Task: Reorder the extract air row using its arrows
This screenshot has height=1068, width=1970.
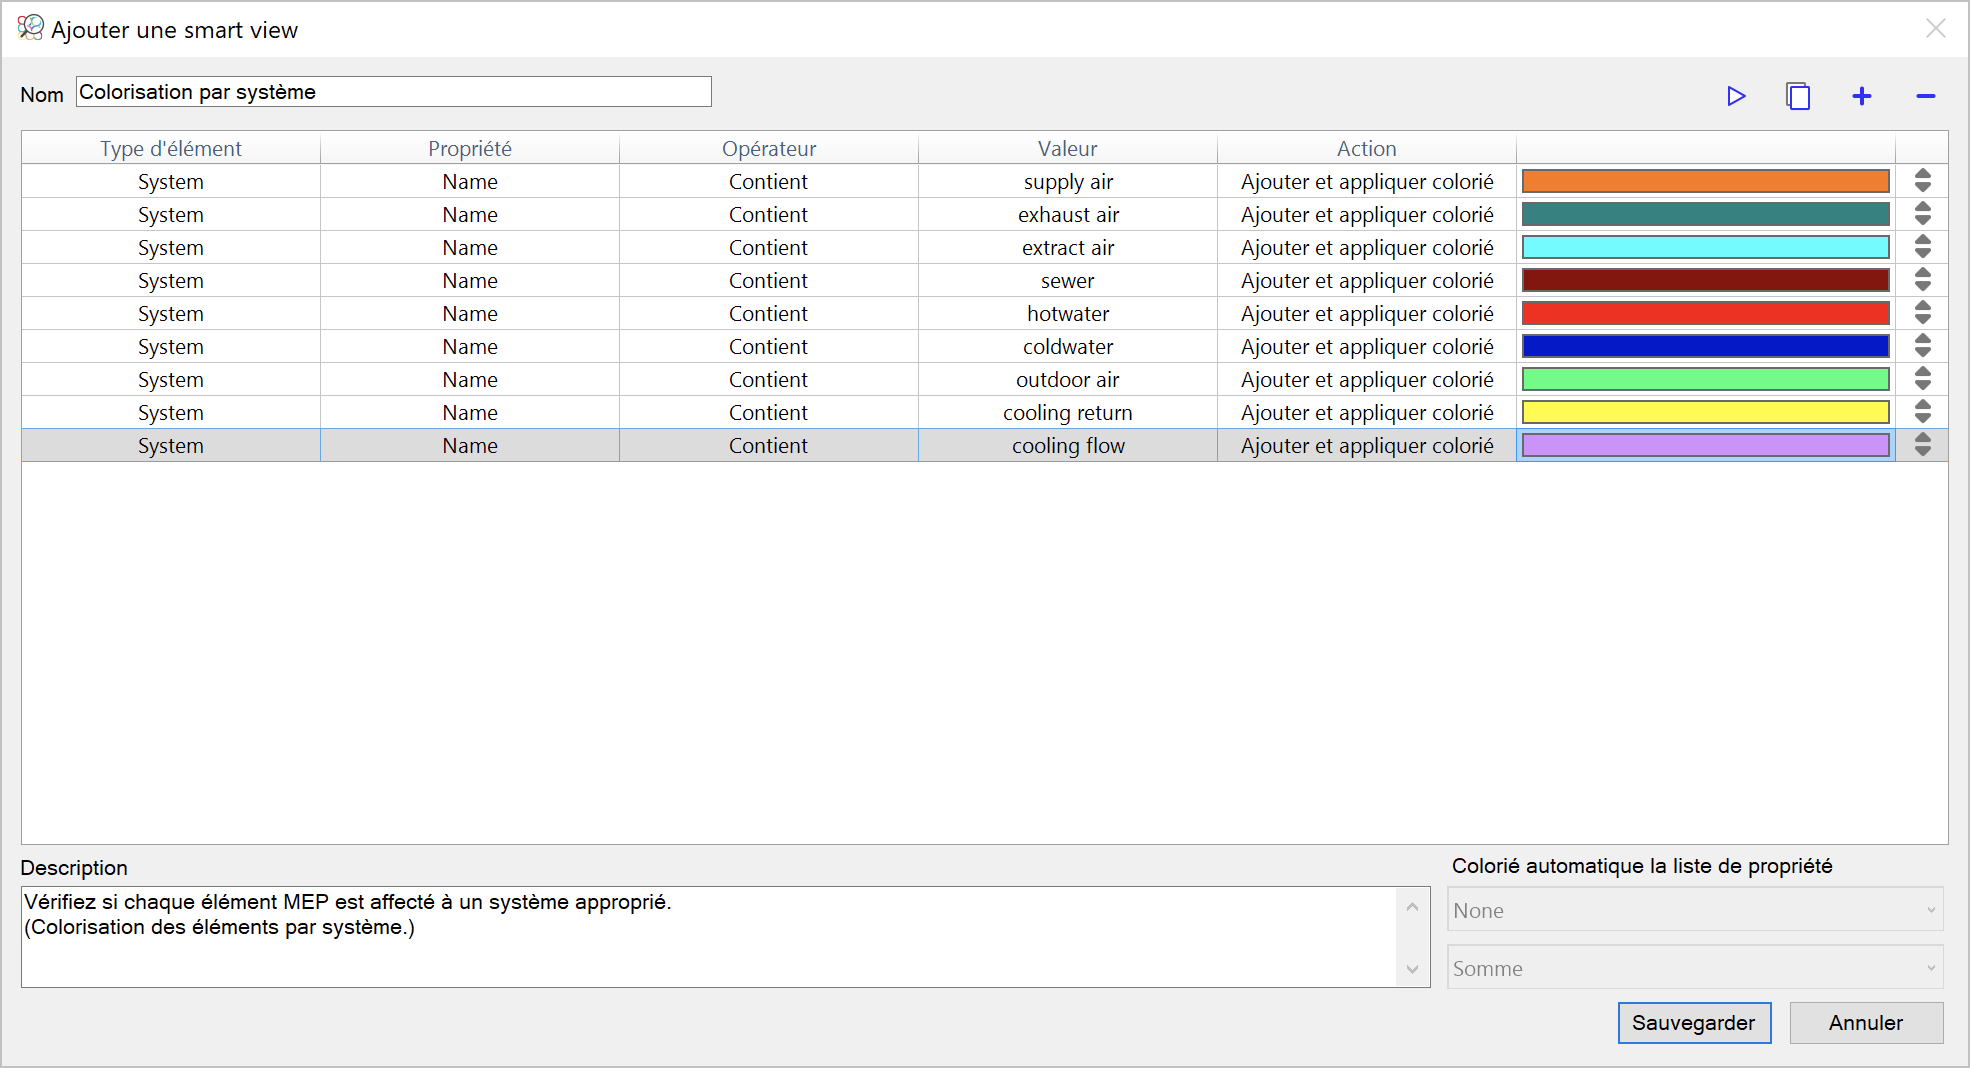Action: [1922, 247]
